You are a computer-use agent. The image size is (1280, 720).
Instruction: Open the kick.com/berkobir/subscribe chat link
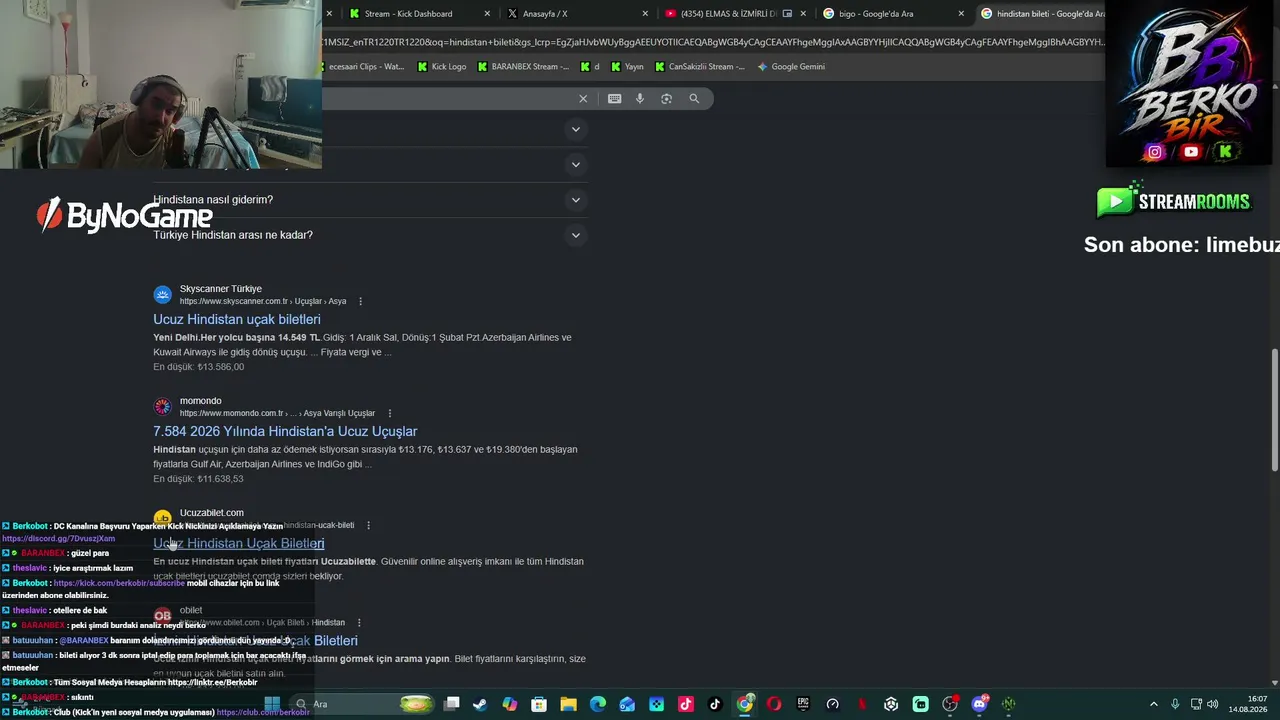[x=120, y=583]
